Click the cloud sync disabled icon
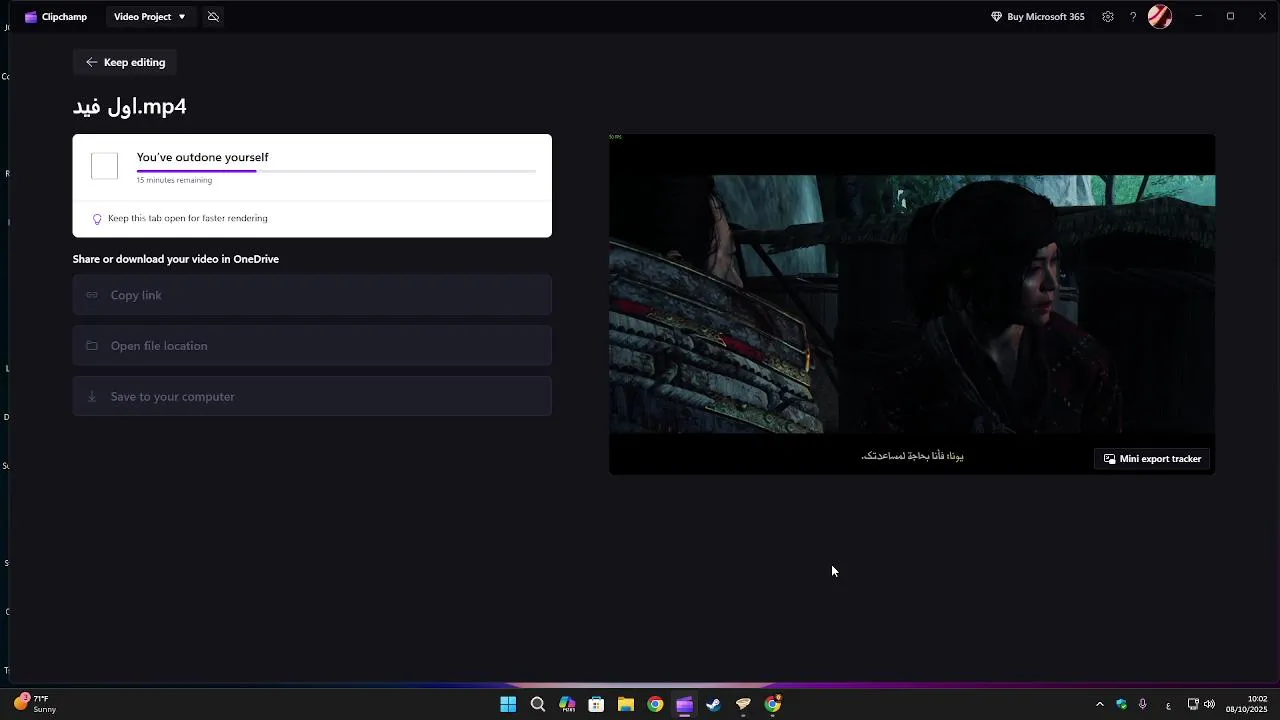The image size is (1280, 720). (x=213, y=17)
